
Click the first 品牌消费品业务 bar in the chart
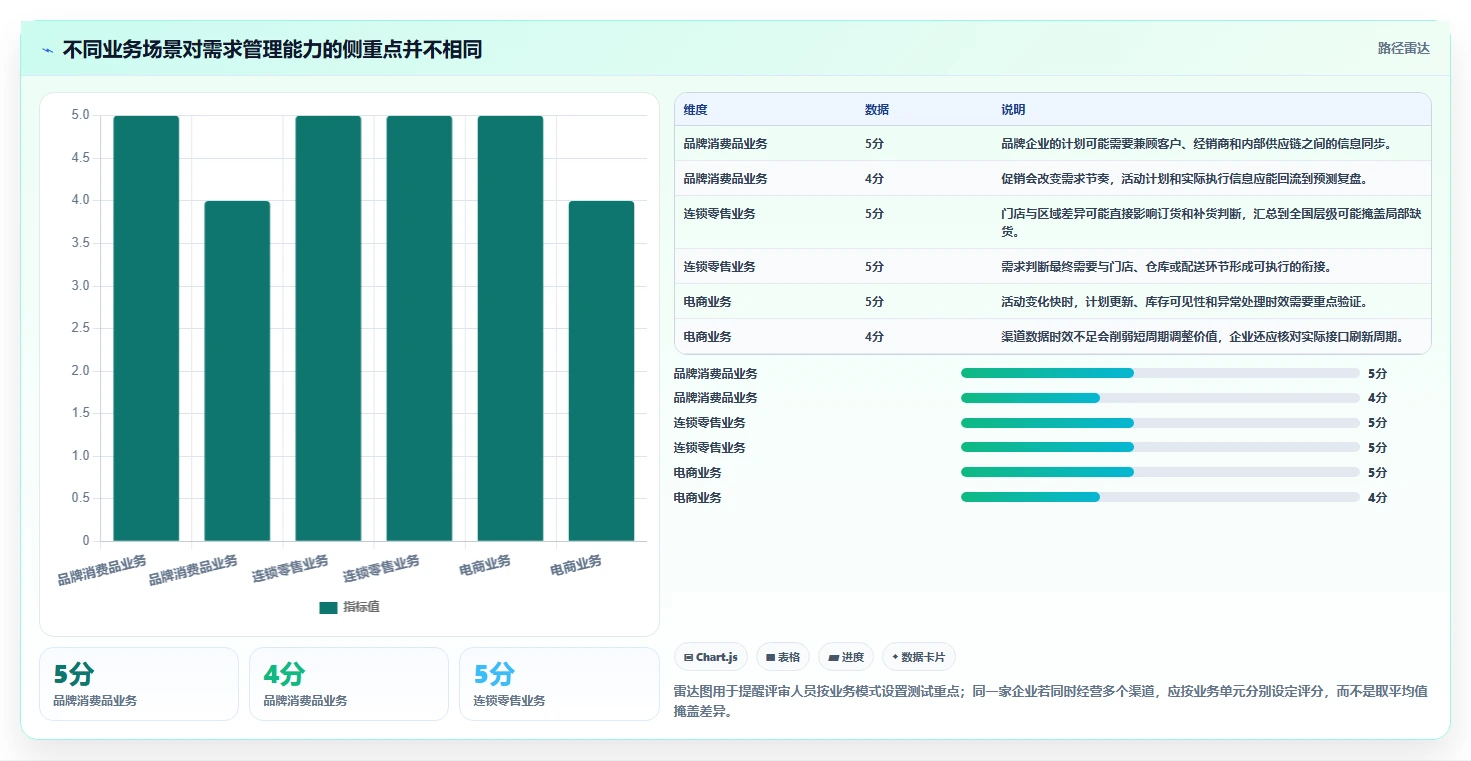click(146, 328)
